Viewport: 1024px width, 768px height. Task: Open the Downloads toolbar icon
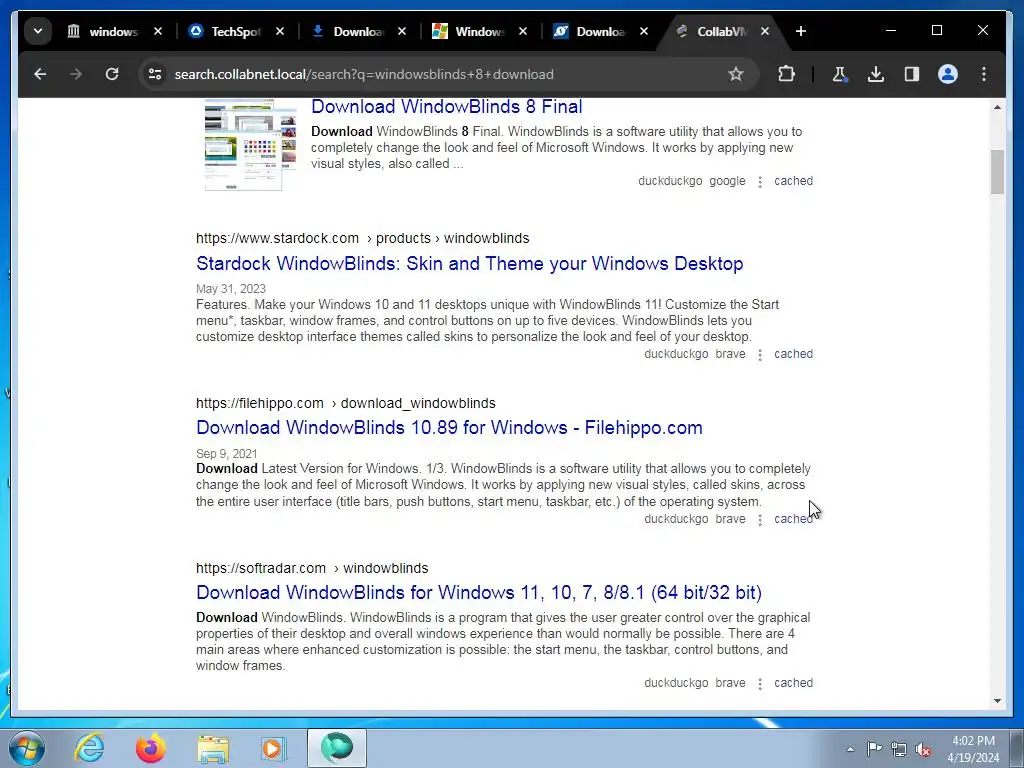pos(876,74)
